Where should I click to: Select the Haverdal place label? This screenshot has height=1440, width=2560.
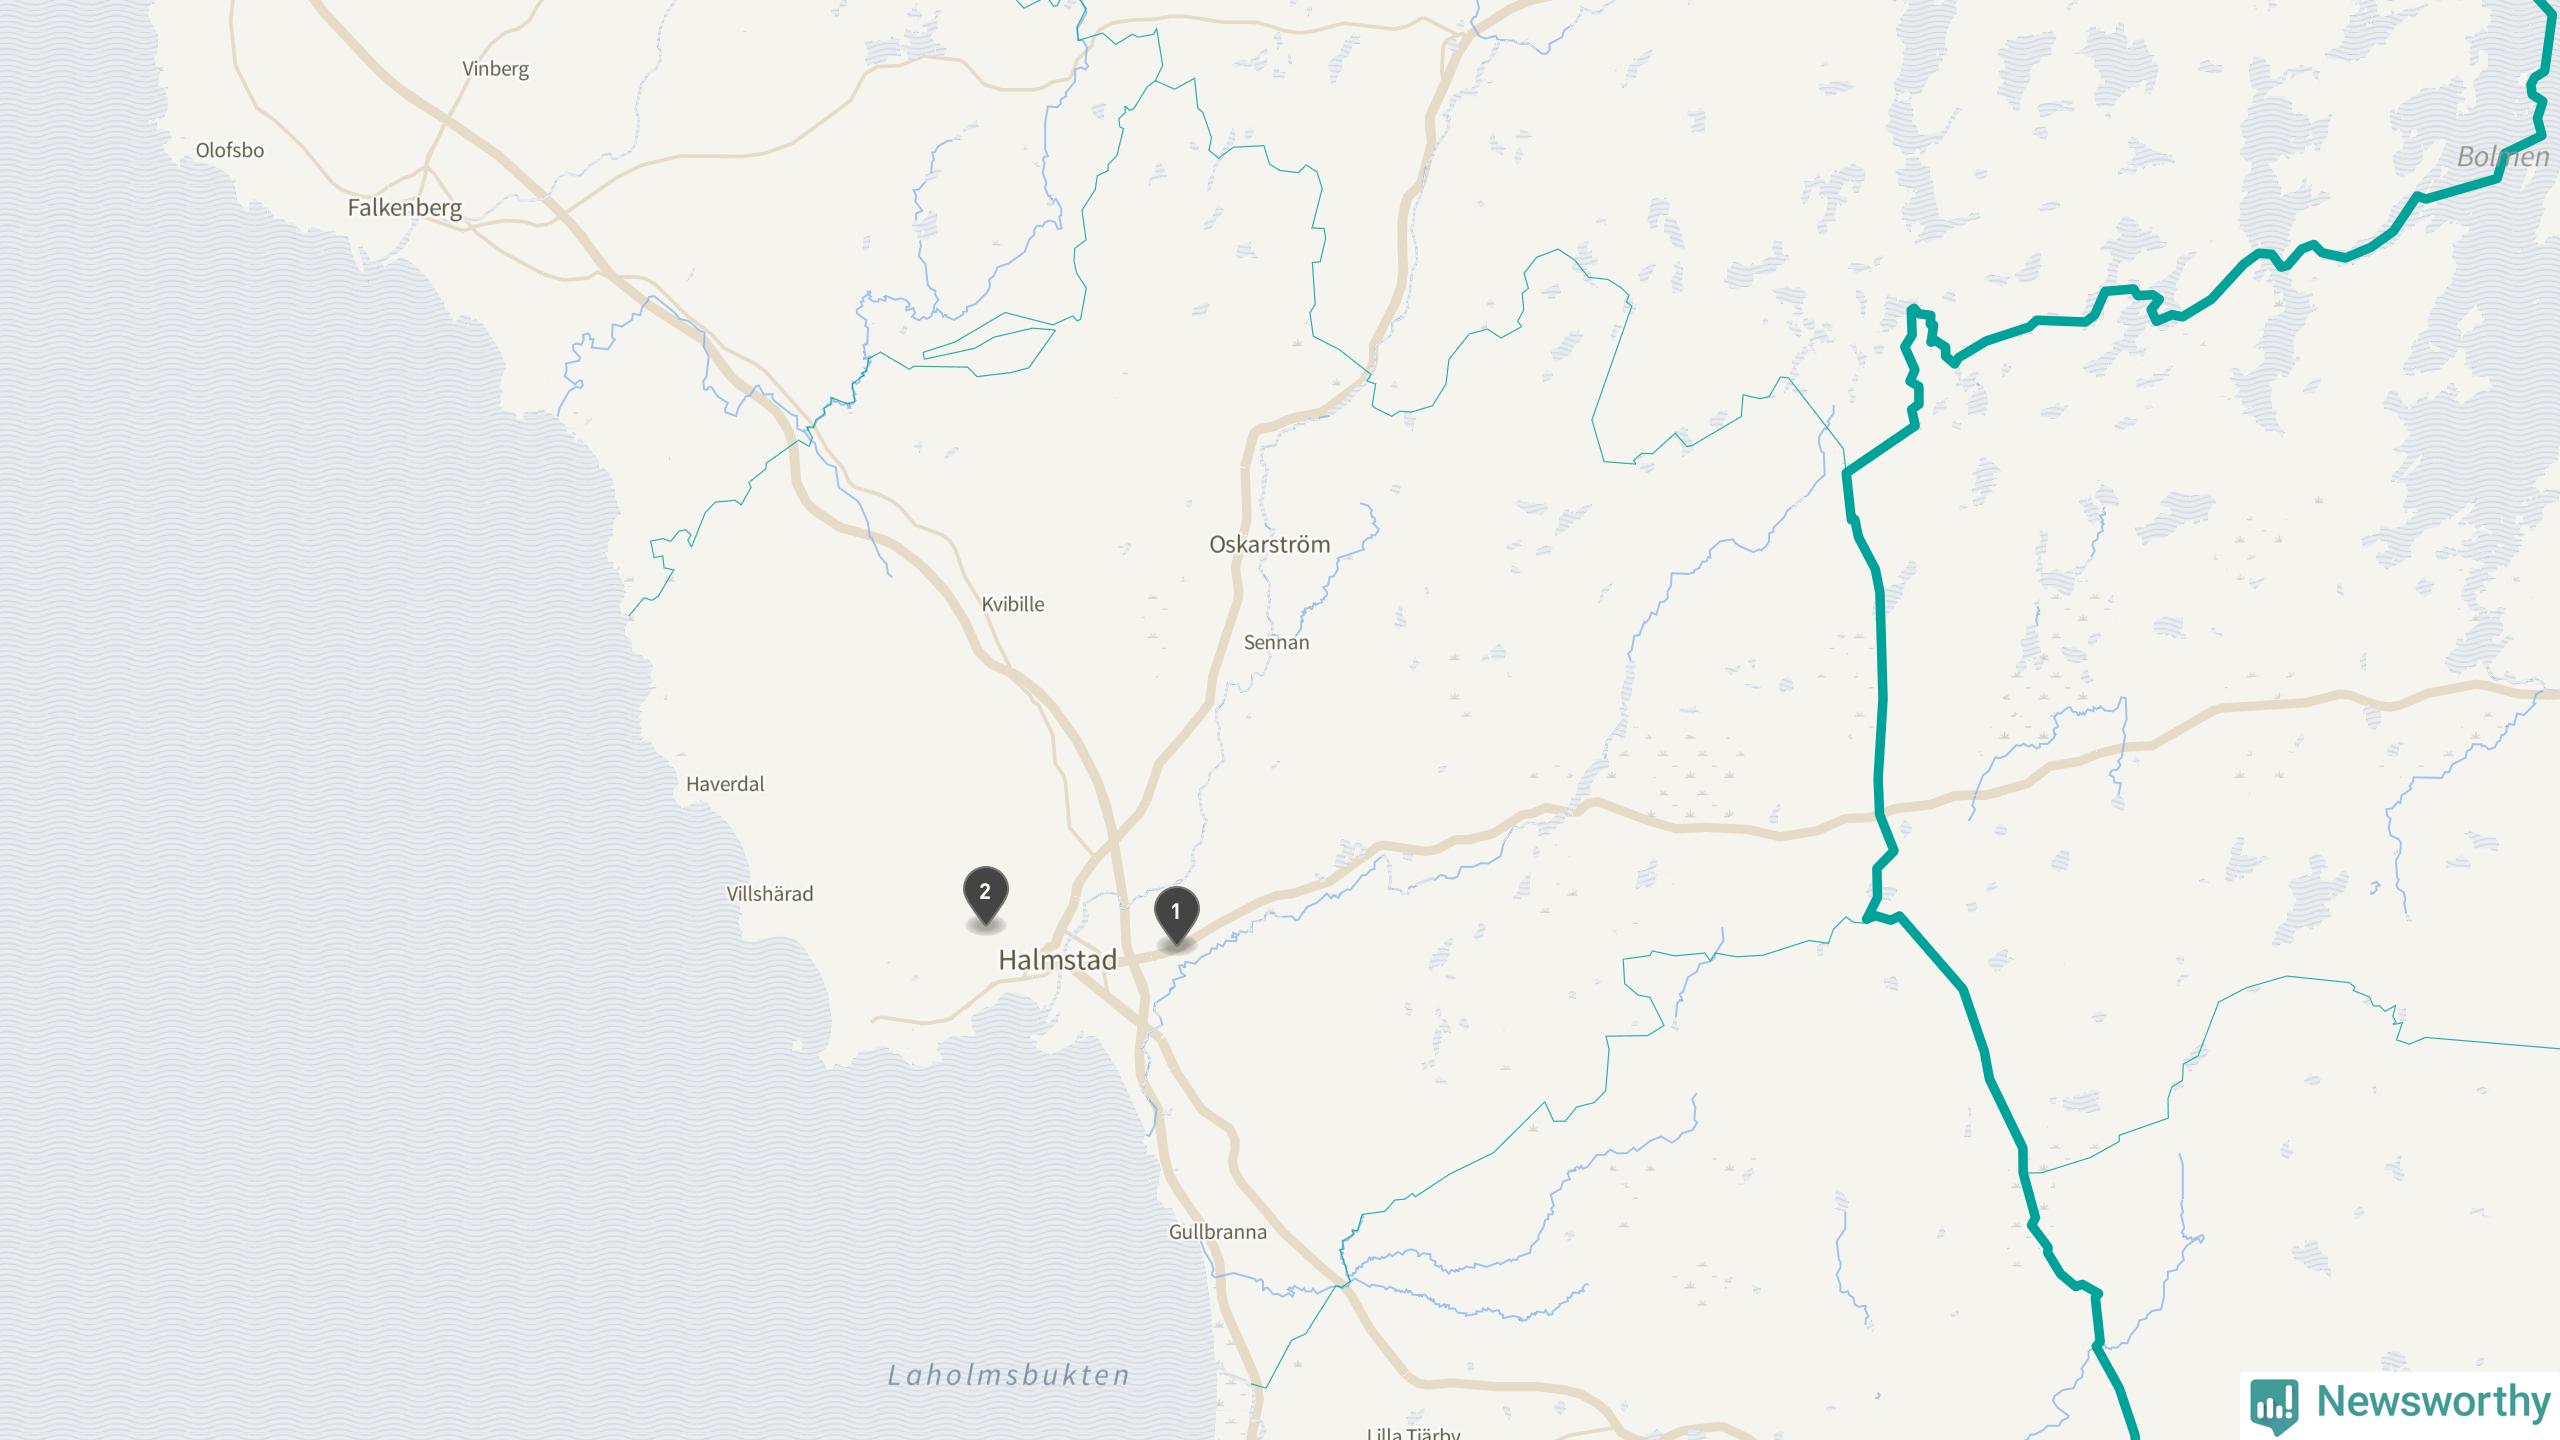[725, 784]
